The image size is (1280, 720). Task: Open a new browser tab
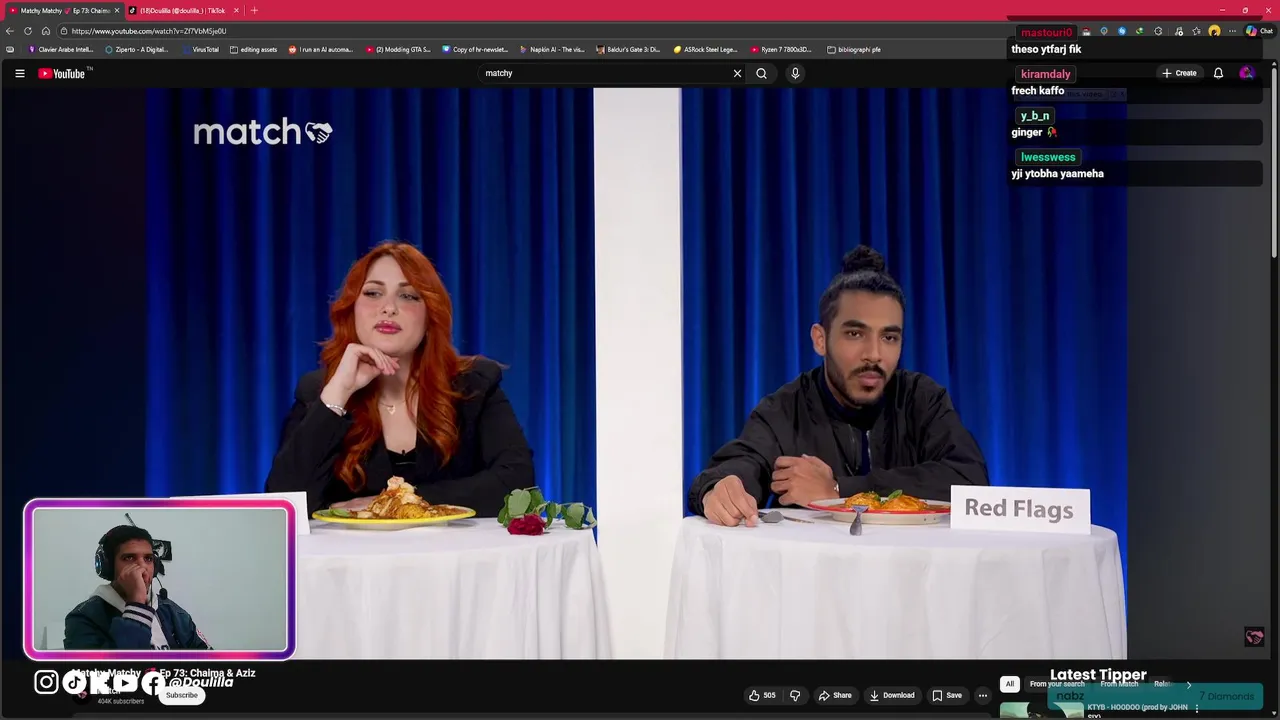point(254,10)
